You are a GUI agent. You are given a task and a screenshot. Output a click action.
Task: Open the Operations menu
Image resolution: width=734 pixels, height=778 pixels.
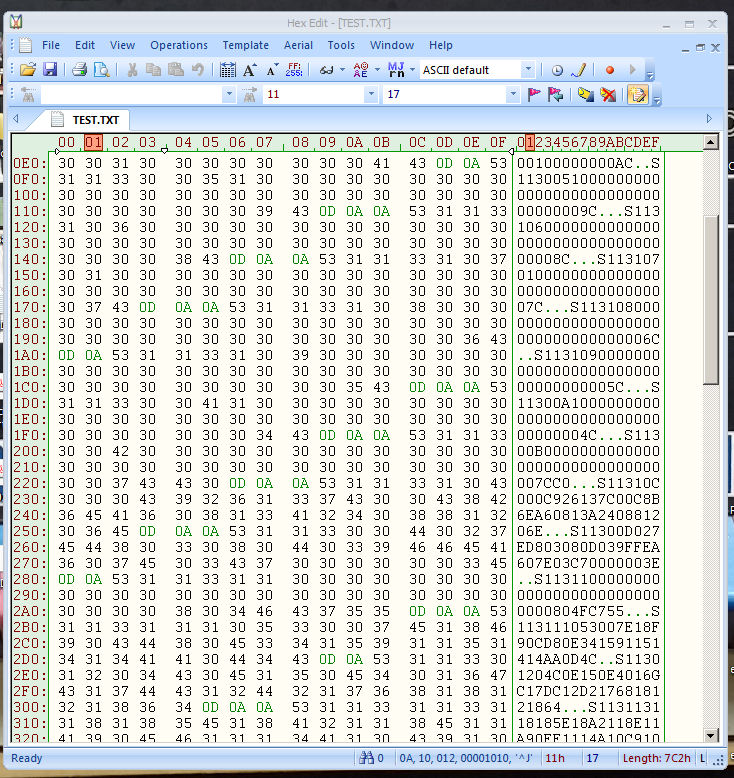click(179, 45)
